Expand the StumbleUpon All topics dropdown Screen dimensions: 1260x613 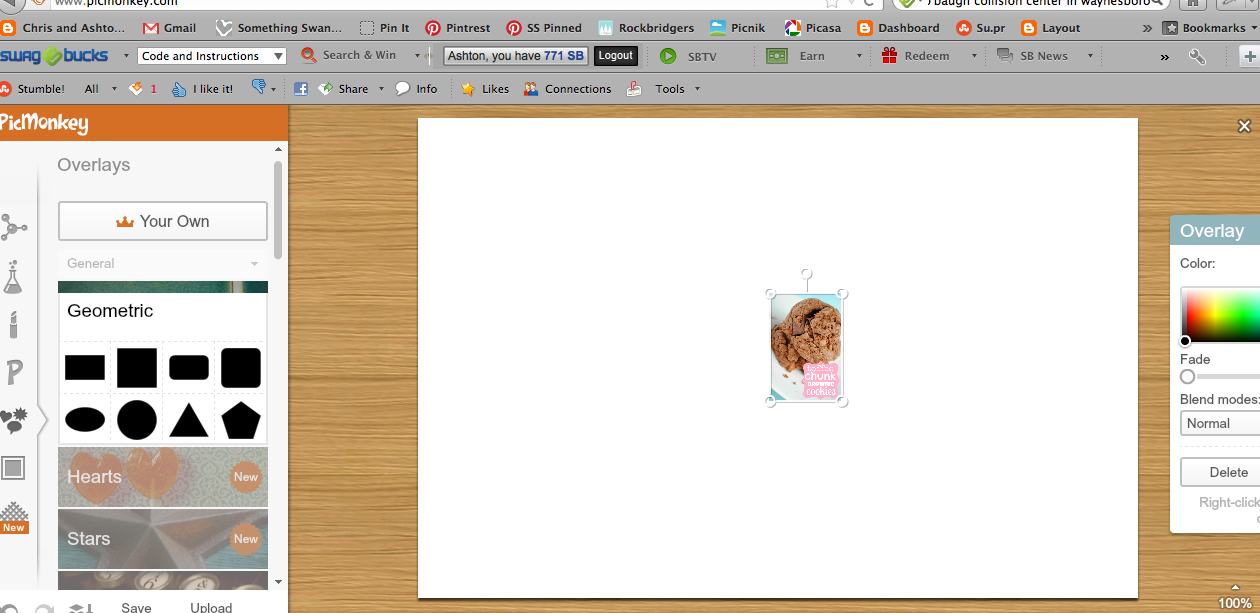tap(114, 89)
